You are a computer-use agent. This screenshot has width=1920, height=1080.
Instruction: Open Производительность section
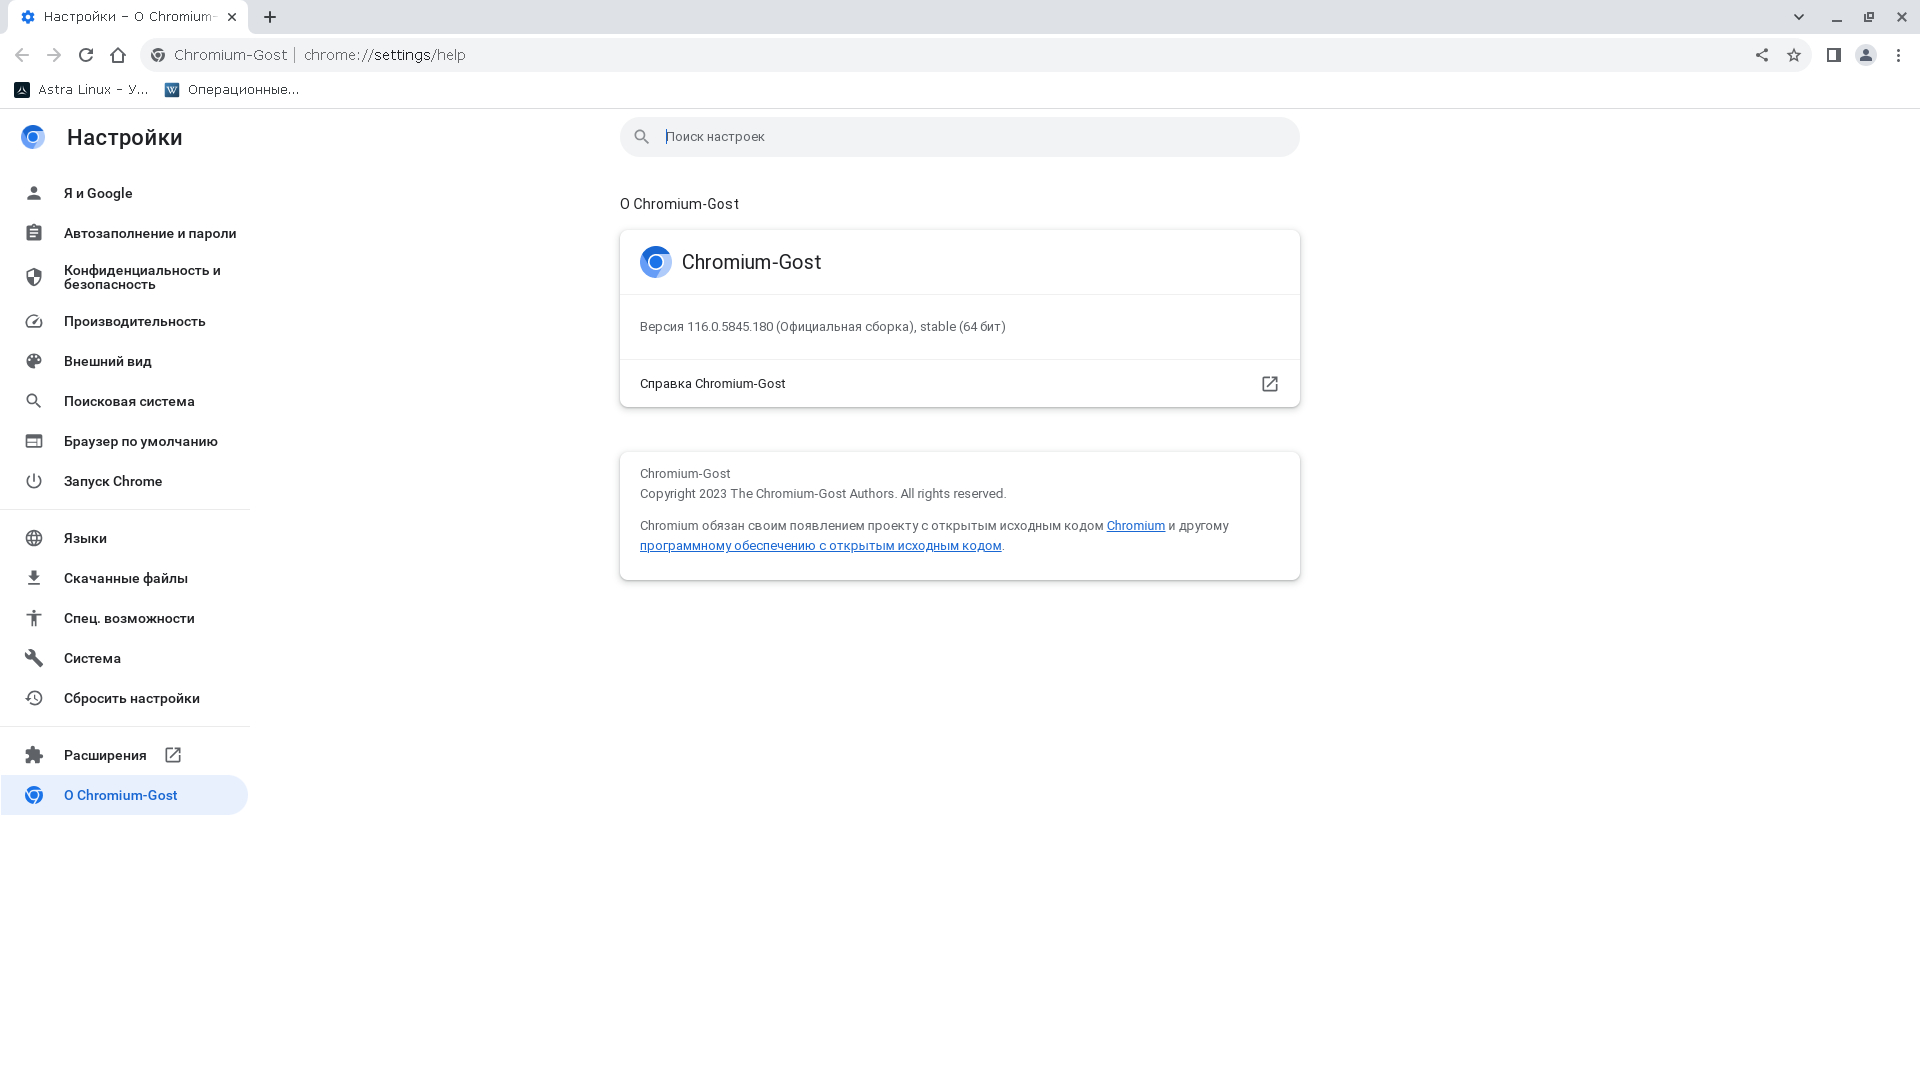pyautogui.click(x=124, y=321)
